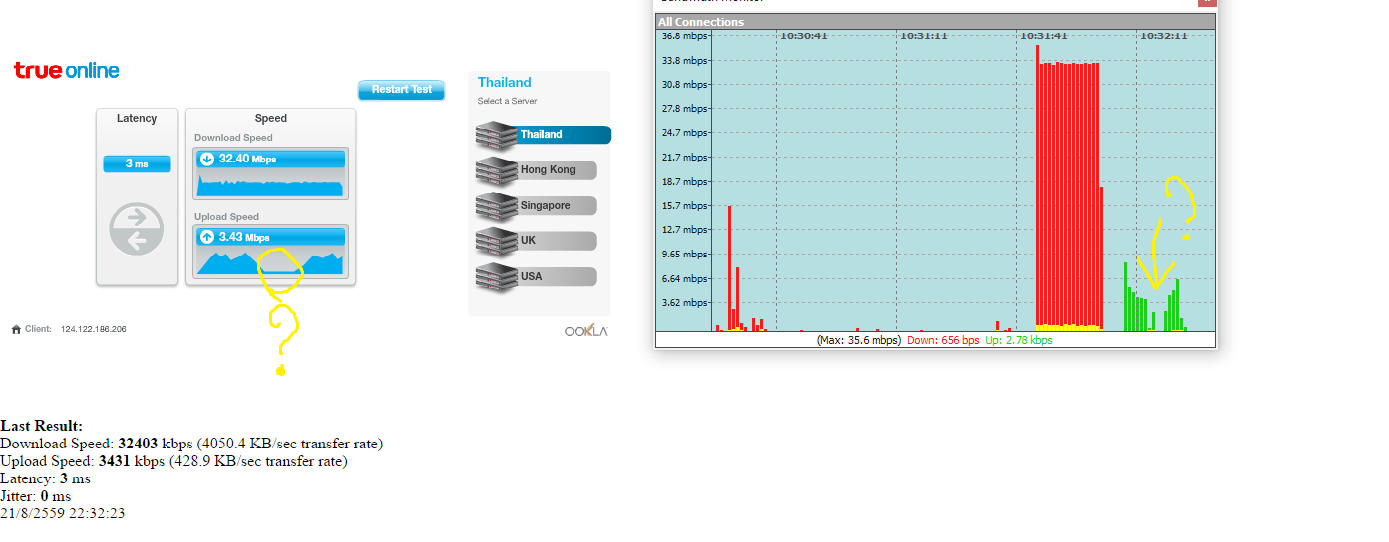This screenshot has height=542, width=1389.
Task: Click the Latency panel title
Action: pyautogui.click(x=137, y=118)
